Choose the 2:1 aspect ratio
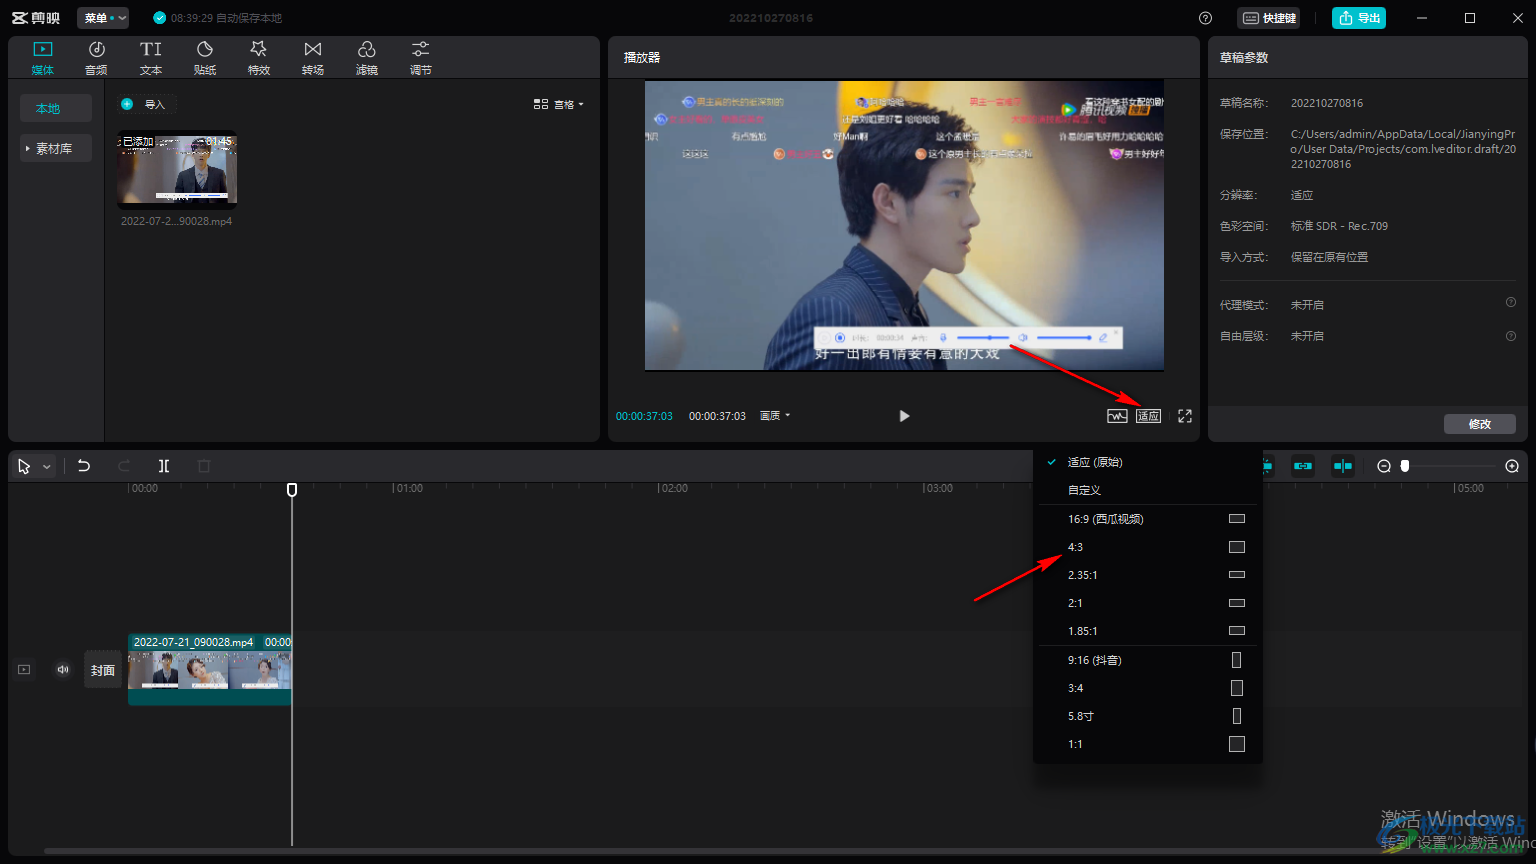The image size is (1536, 864). click(1148, 603)
